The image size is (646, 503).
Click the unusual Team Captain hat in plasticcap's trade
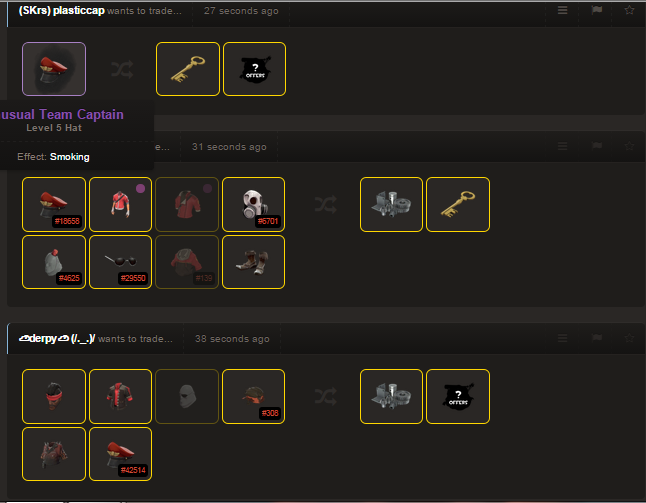54,69
